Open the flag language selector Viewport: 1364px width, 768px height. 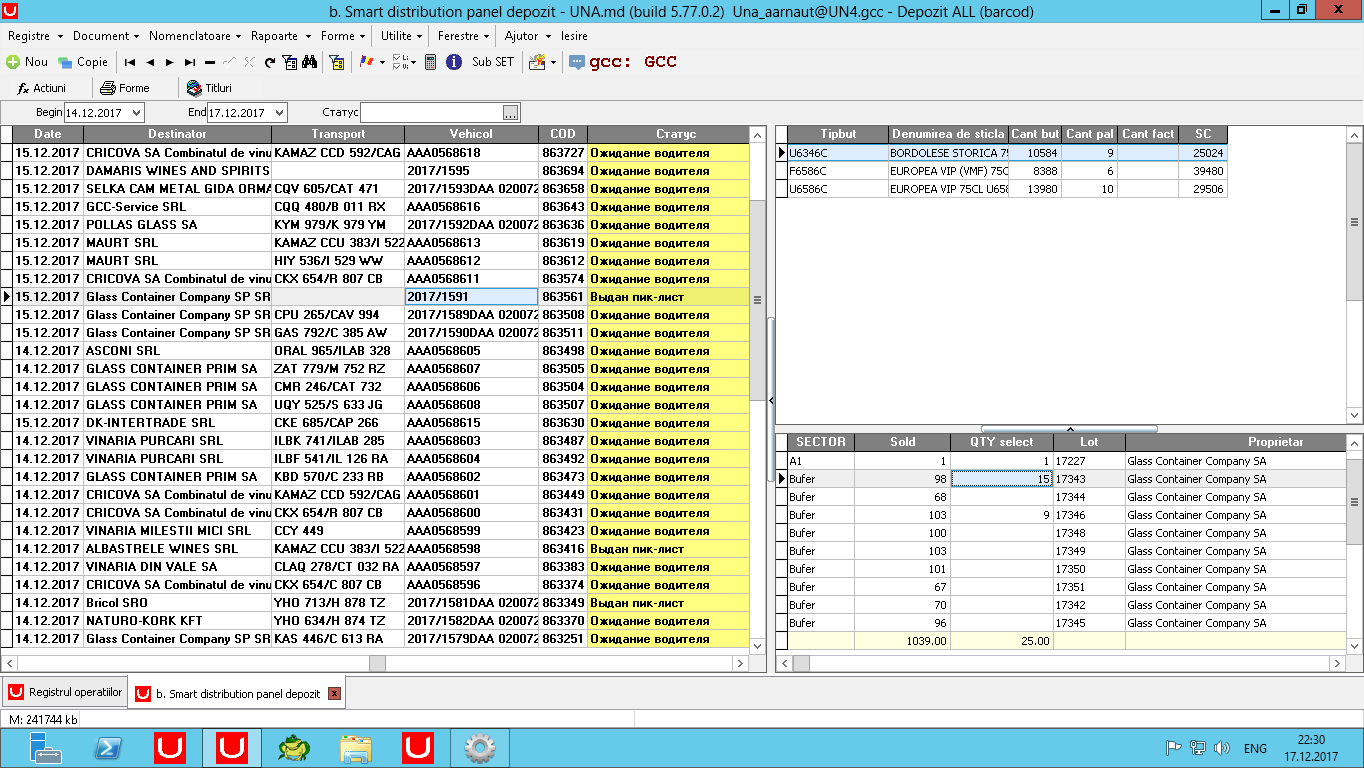(x=370, y=62)
